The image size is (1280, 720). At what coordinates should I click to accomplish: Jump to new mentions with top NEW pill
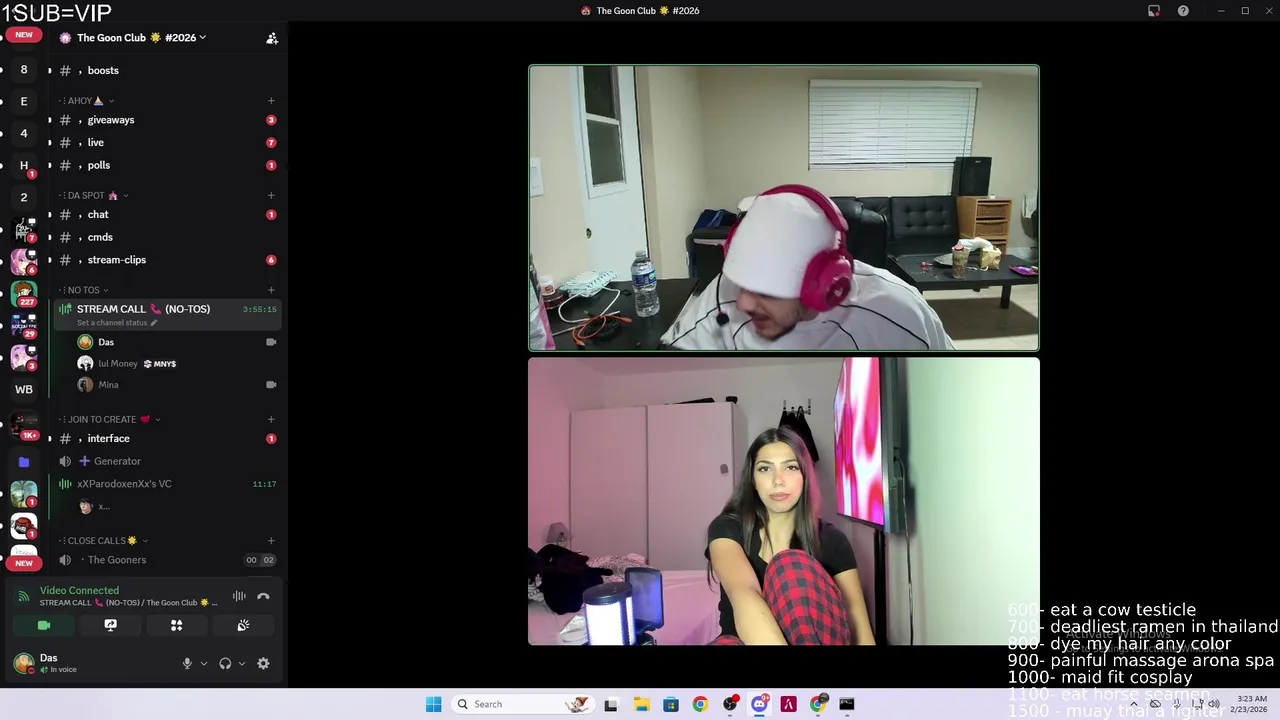(24, 35)
